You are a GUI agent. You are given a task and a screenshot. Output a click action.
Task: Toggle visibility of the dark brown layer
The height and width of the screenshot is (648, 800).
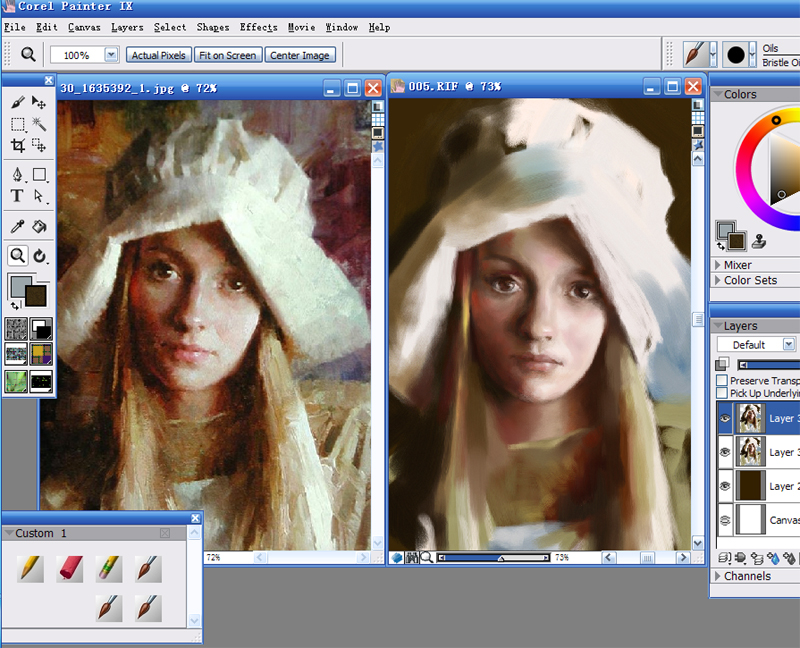click(x=725, y=486)
